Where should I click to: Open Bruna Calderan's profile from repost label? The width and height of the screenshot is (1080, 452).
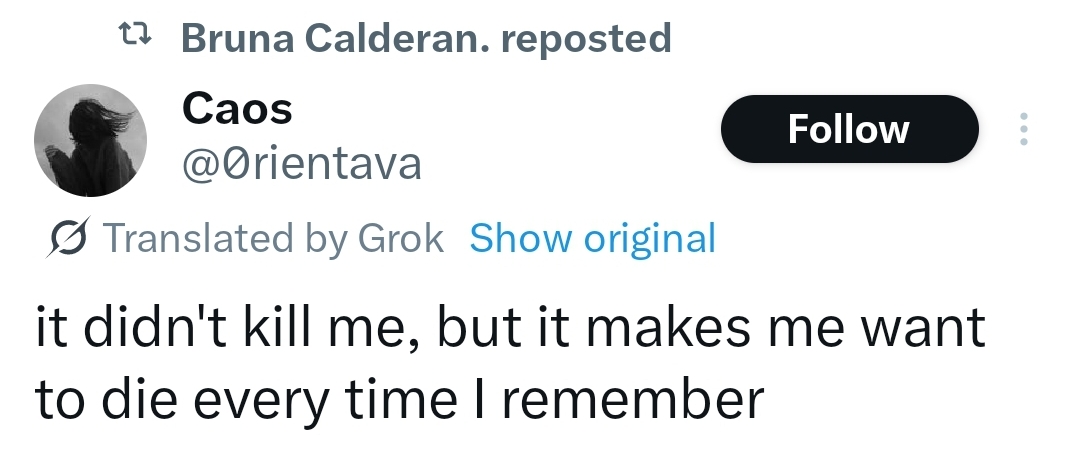pos(335,39)
